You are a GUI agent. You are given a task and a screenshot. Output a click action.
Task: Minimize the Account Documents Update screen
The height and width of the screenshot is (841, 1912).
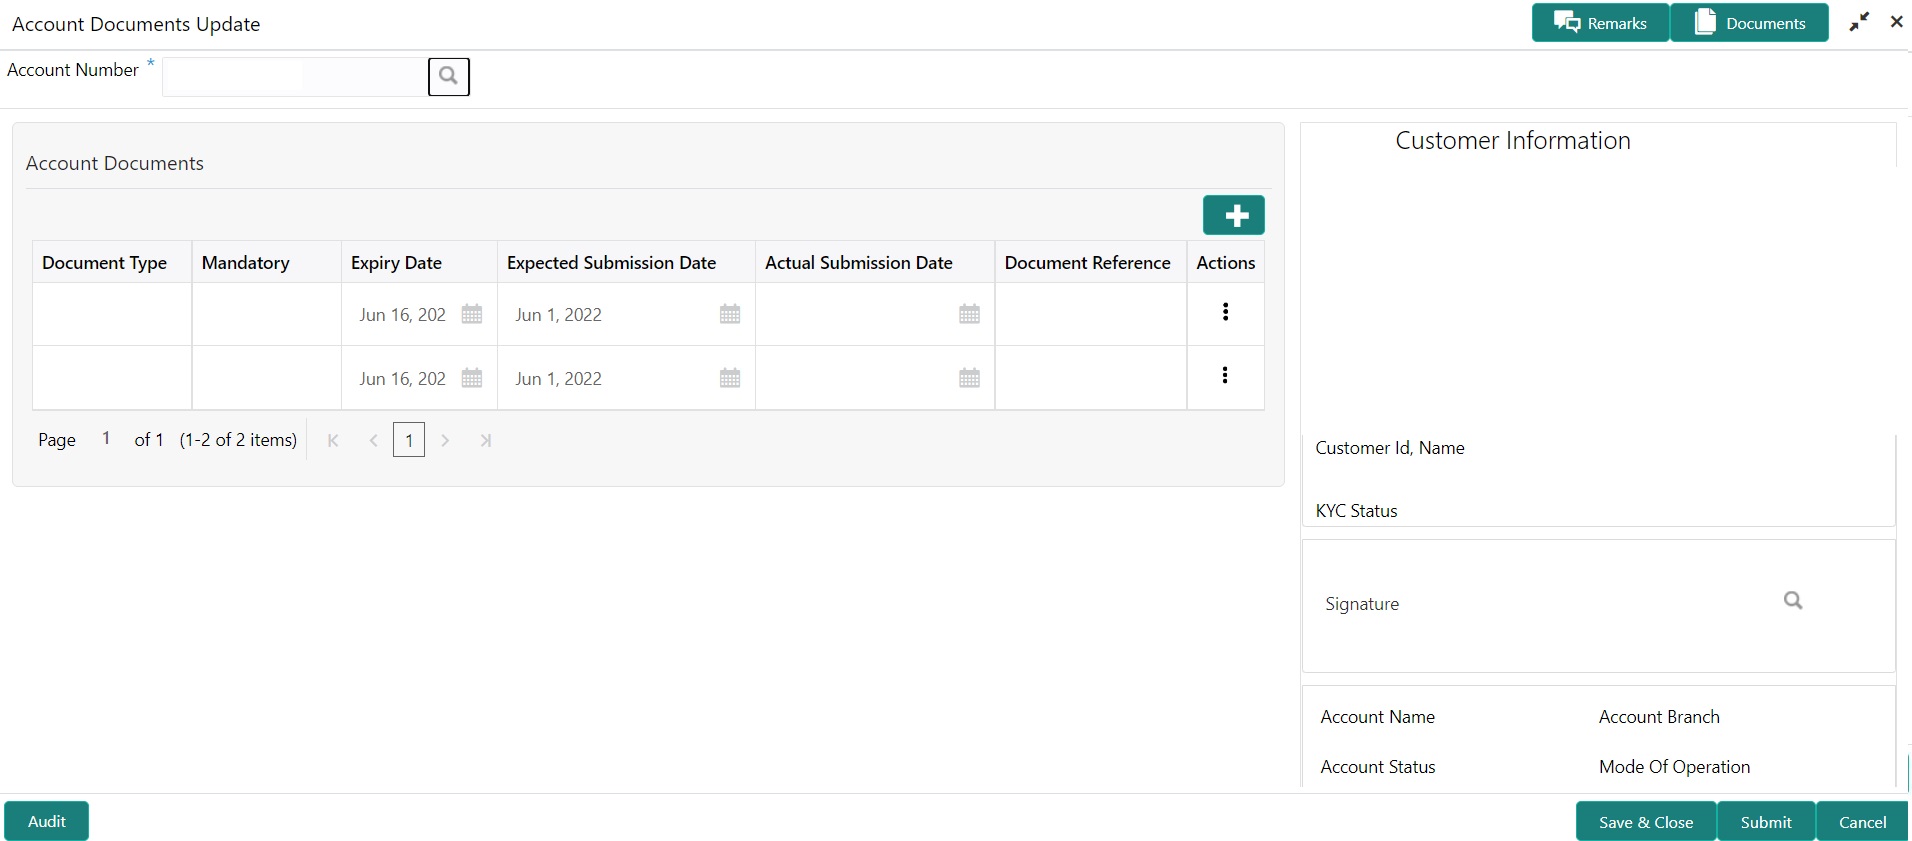(1859, 22)
